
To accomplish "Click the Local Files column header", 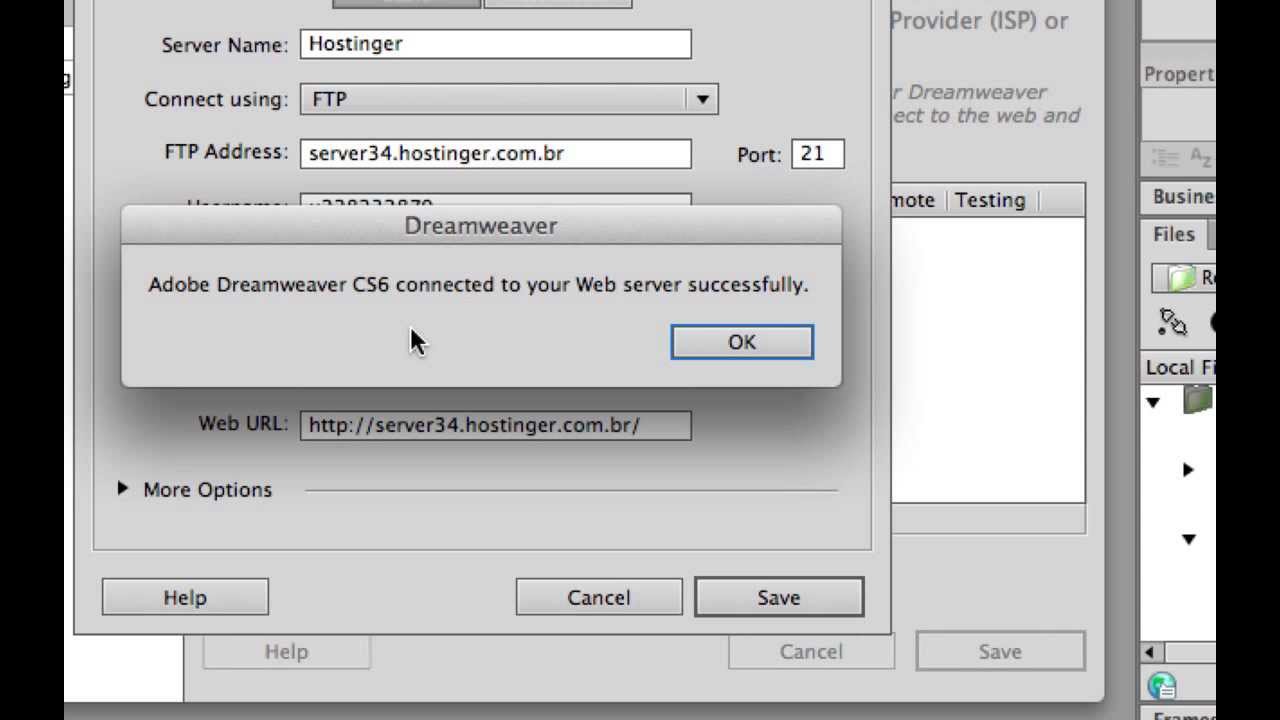I will point(1180,367).
